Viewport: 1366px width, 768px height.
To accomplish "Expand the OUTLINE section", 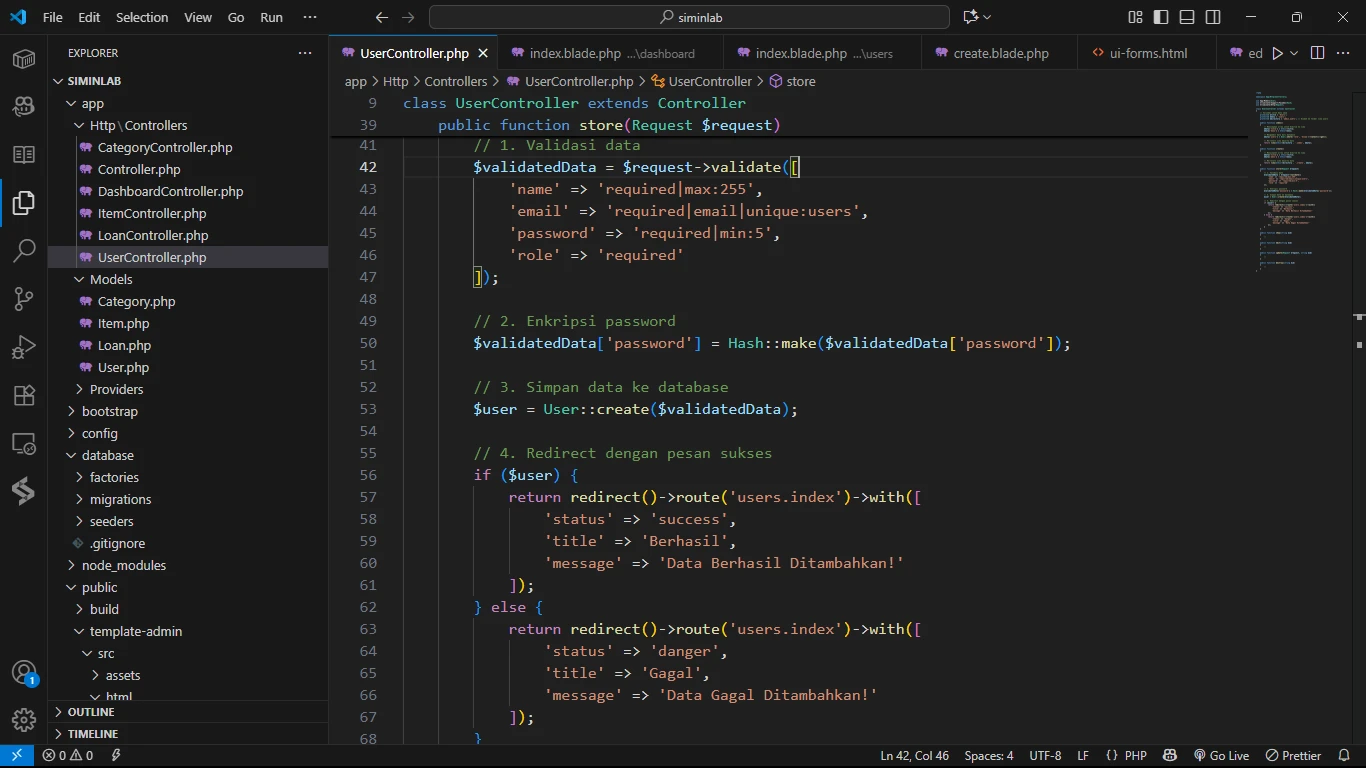I will 90,712.
